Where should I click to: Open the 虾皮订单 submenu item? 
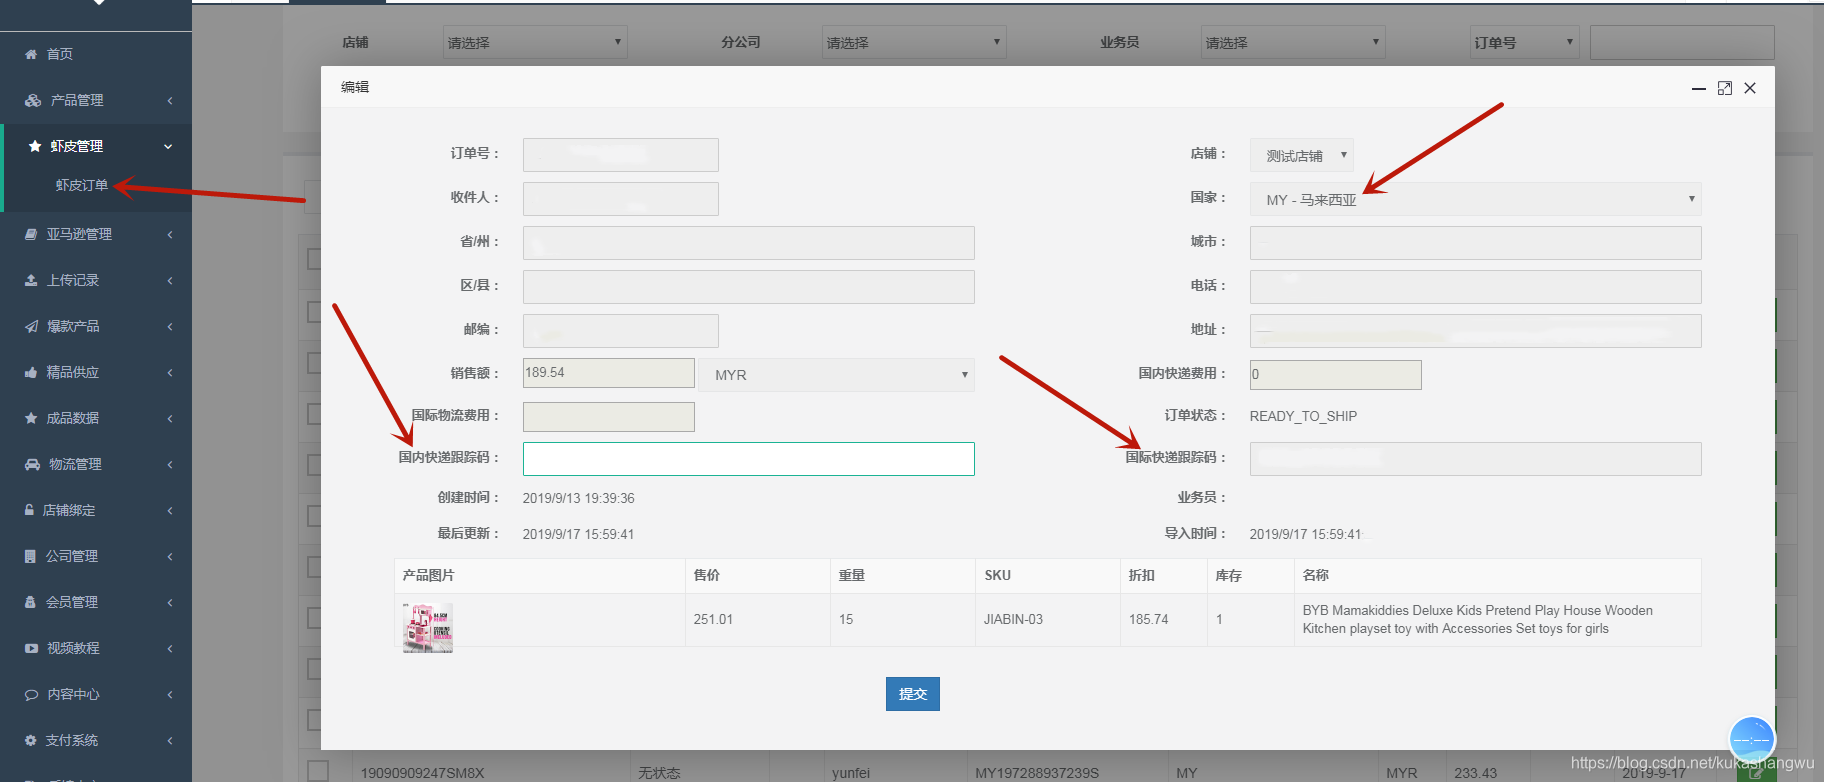tap(82, 185)
